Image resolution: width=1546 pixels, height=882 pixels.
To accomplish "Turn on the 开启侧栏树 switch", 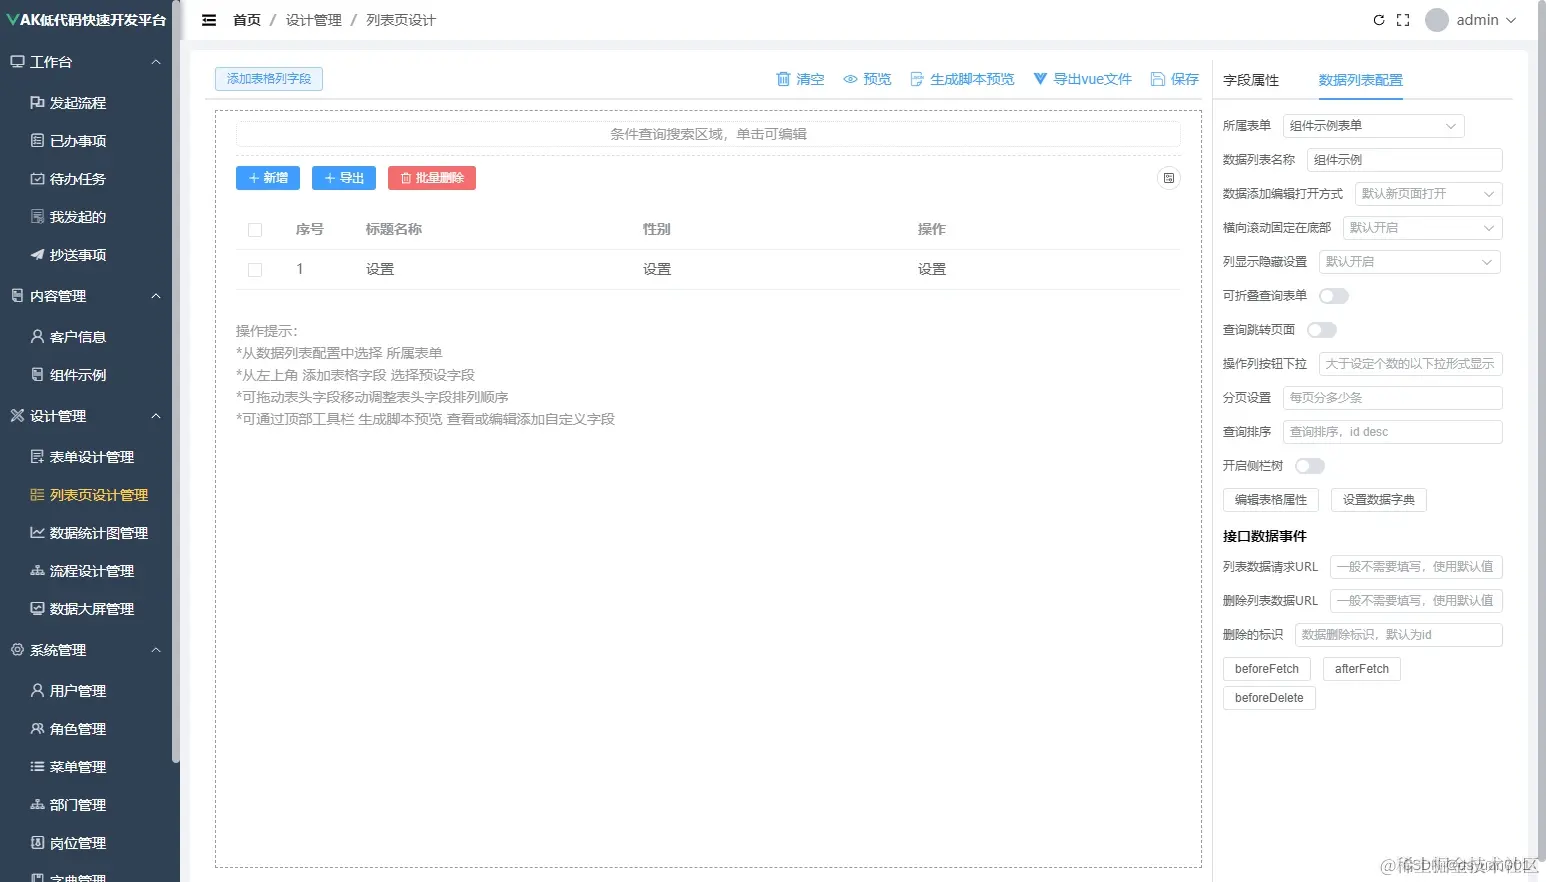I will pos(1309,465).
